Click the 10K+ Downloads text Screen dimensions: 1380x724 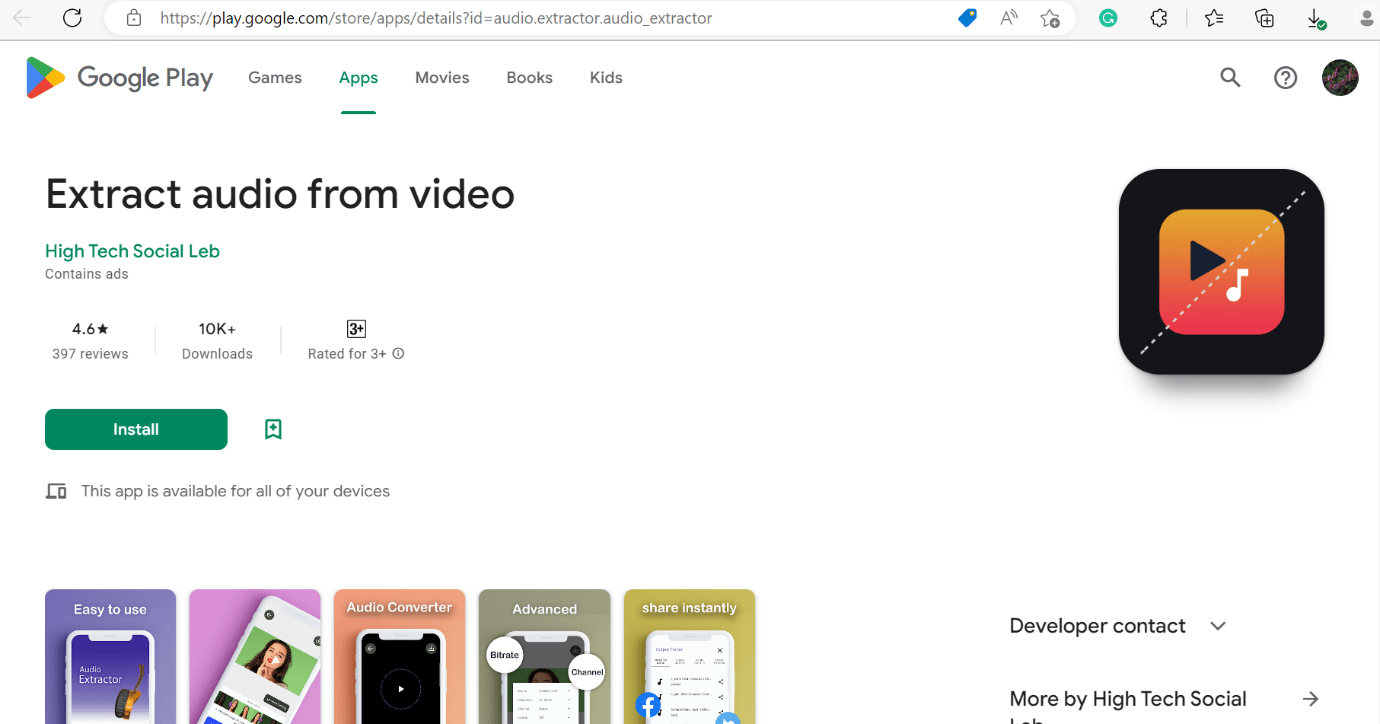217,340
